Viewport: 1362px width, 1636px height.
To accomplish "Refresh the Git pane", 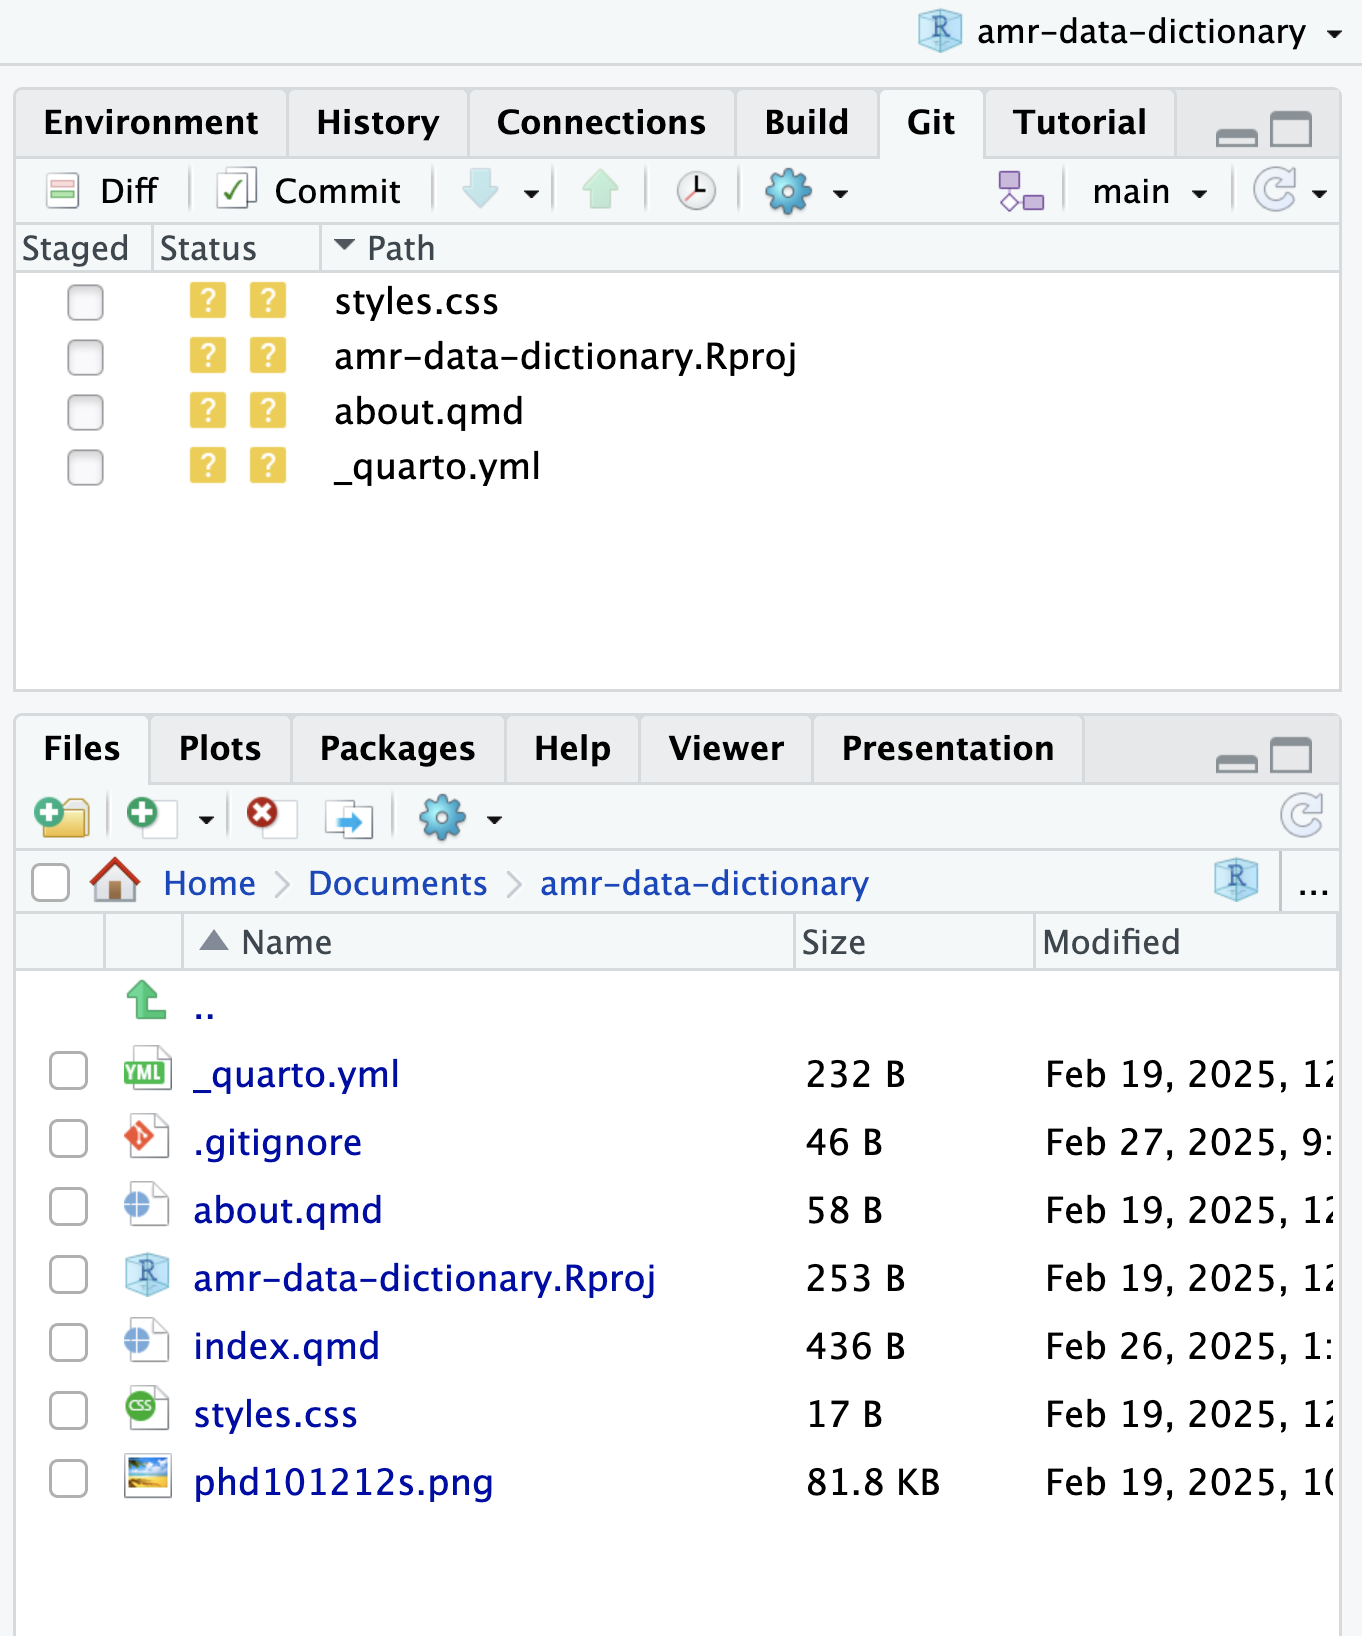I will [x=1276, y=189].
